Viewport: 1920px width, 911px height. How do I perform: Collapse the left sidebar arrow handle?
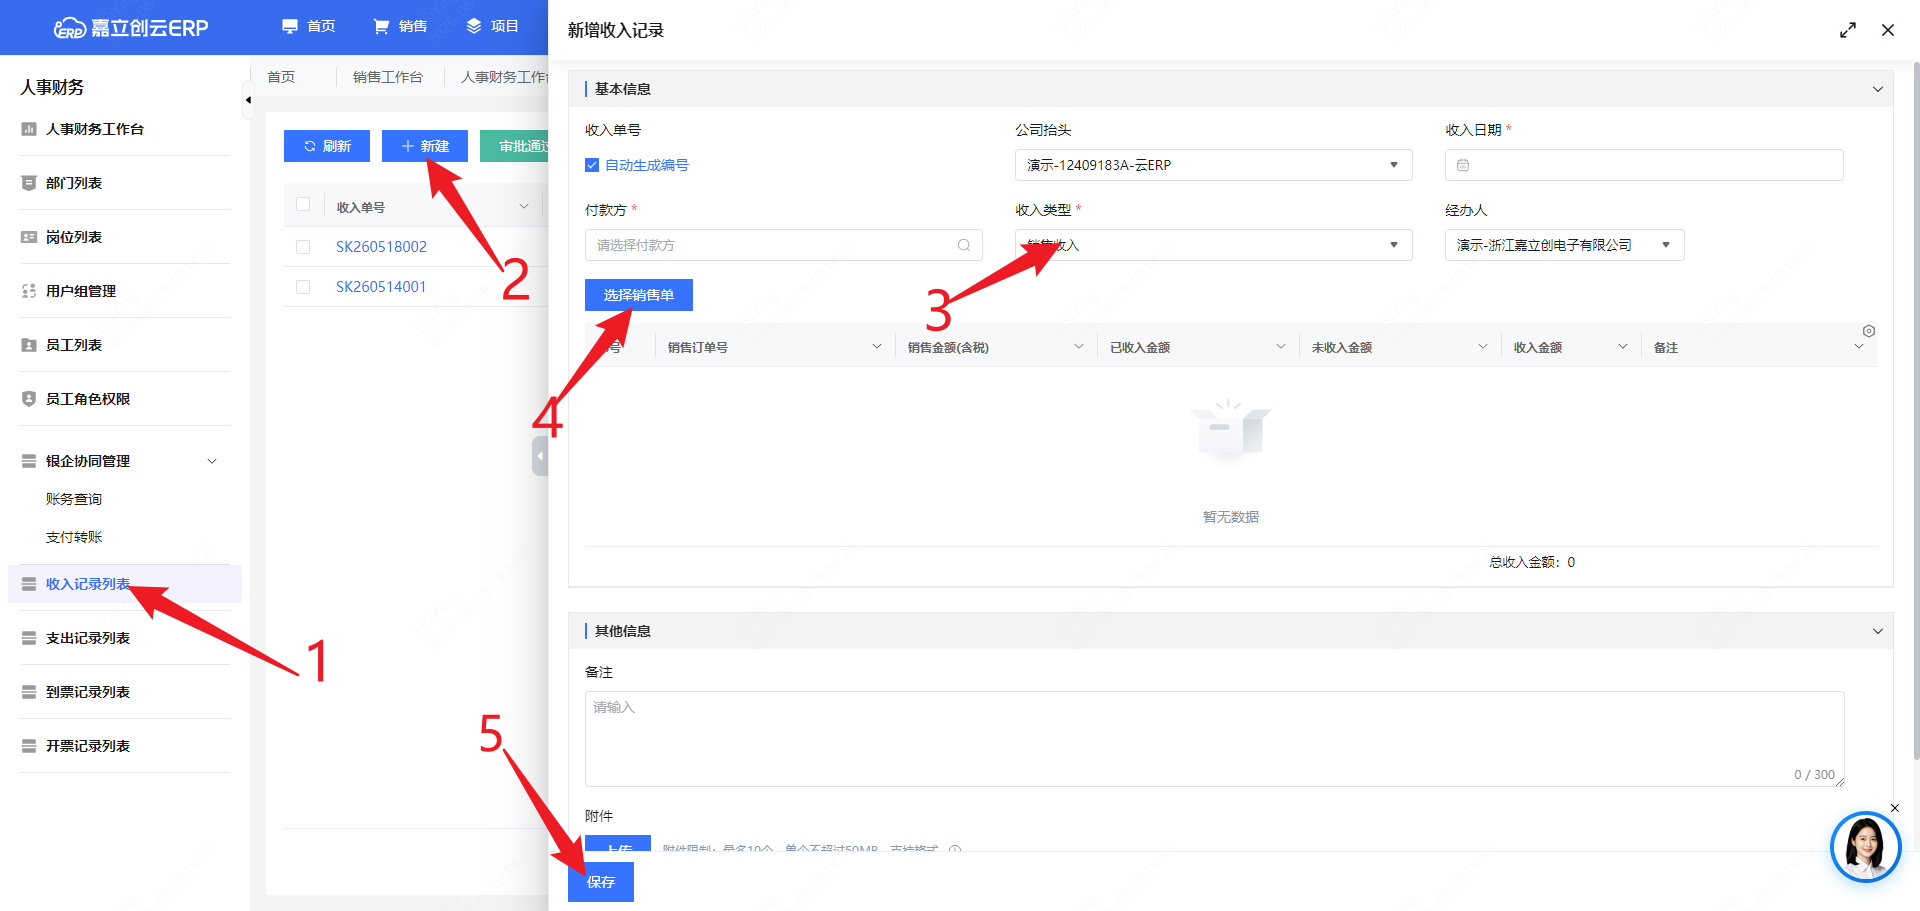click(247, 100)
